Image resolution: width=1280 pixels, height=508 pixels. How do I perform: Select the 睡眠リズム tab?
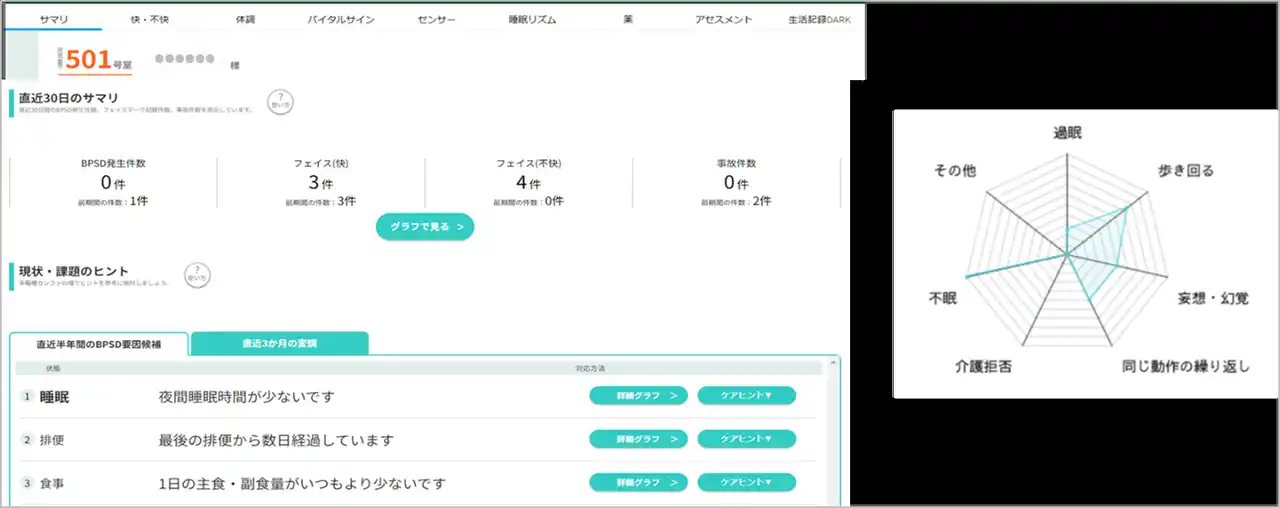tap(533, 19)
